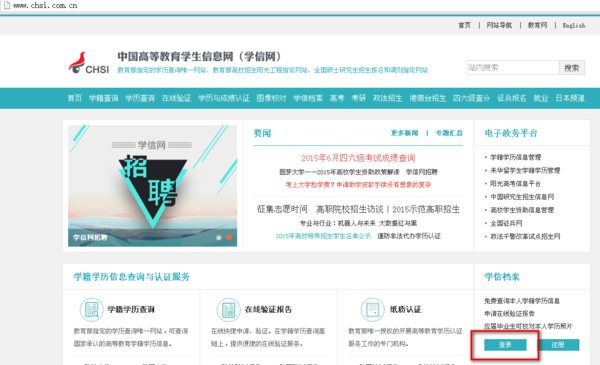This screenshot has width=600, height=365.
Task: Click the 学信网招聘 news link
Action: [422, 172]
